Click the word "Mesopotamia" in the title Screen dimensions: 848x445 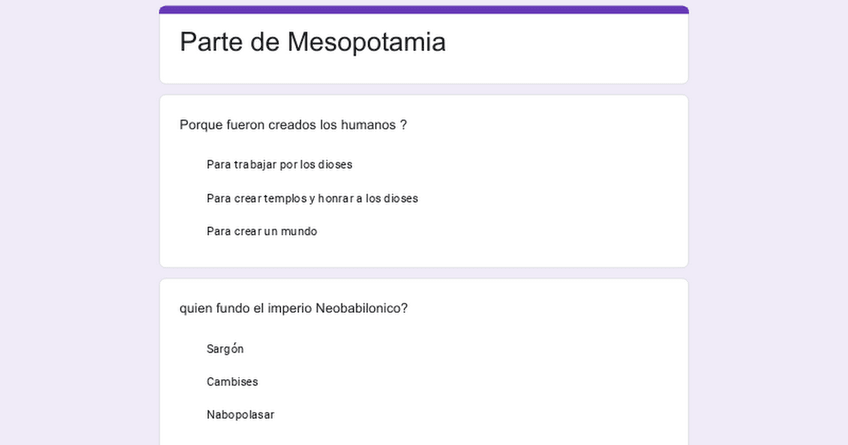coord(366,42)
